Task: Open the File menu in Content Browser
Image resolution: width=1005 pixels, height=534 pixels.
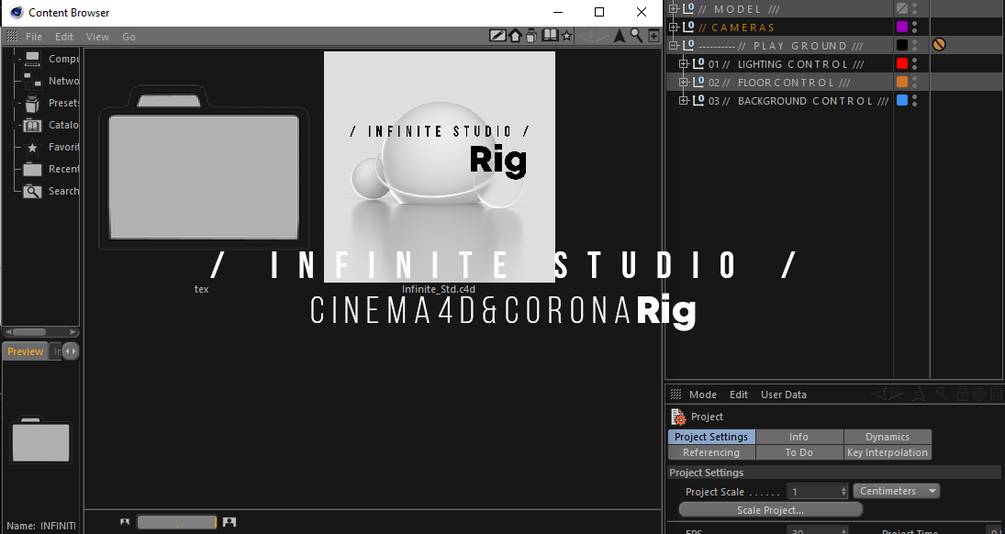Action: click(34, 37)
